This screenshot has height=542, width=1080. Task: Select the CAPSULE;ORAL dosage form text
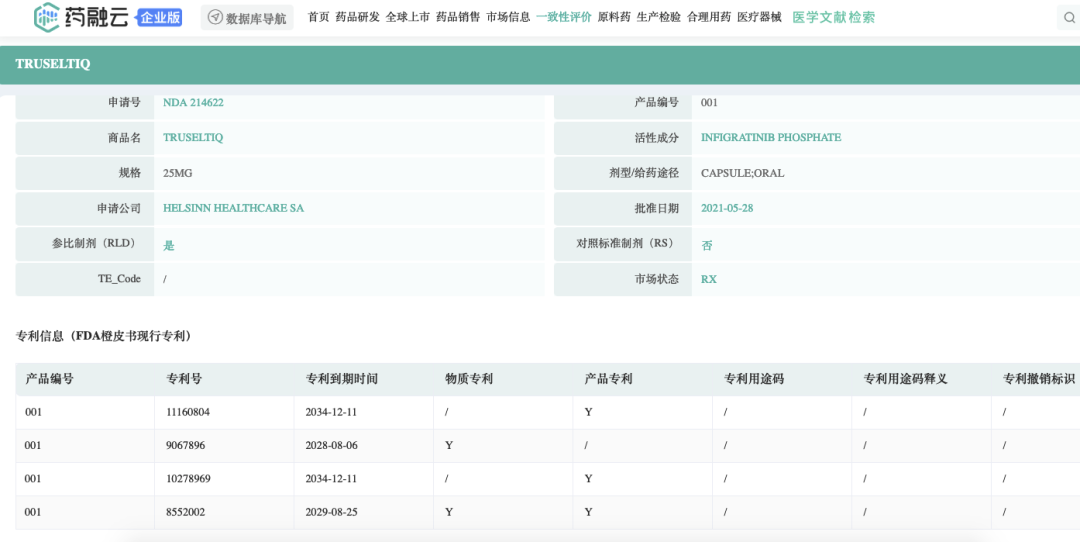(742, 174)
